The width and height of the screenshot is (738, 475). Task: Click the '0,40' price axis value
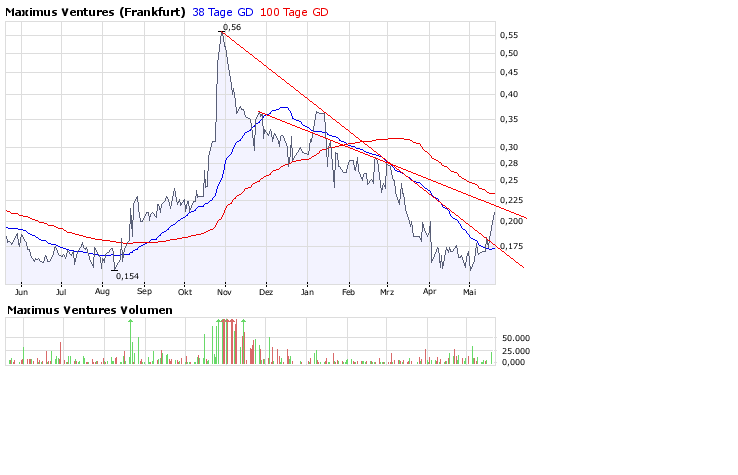pyautogui.click(x=509, y=95)
